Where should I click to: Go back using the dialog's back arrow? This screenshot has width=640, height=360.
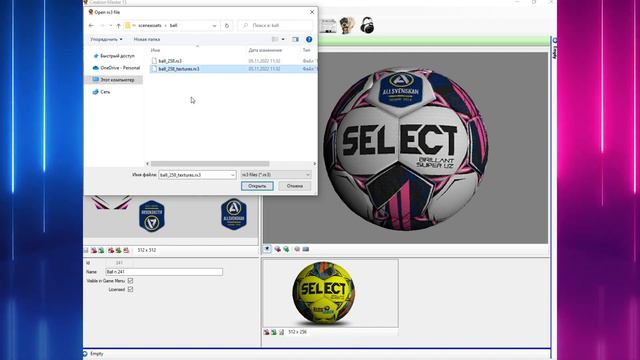pyautogui.click(x=91, y=25)
